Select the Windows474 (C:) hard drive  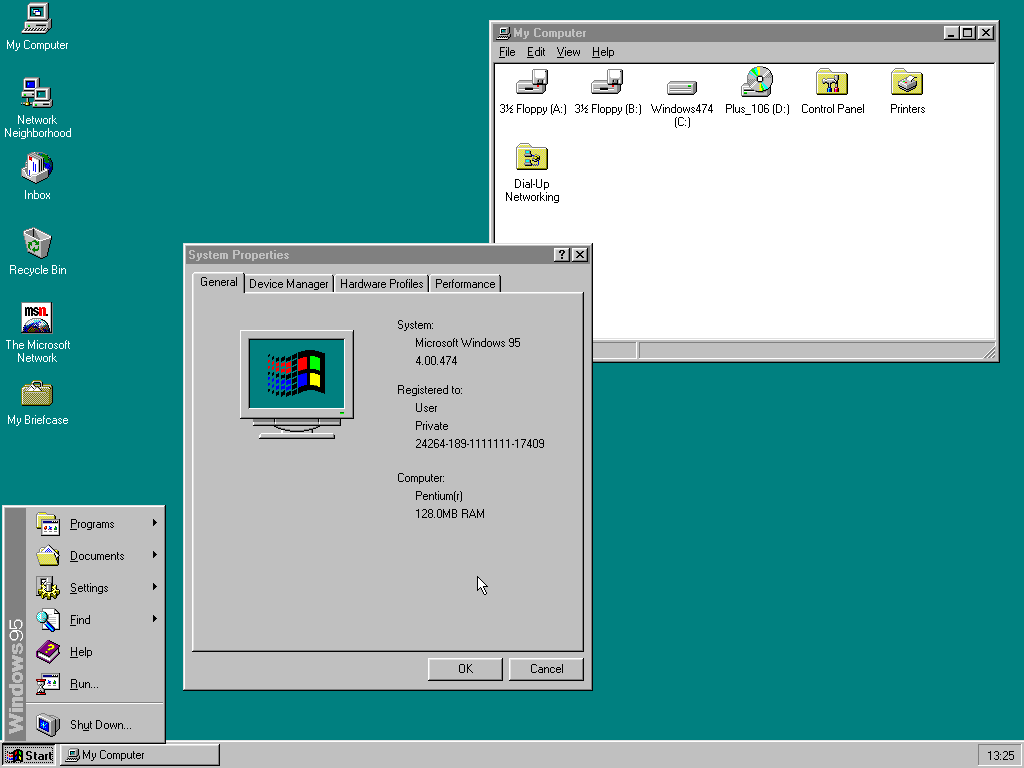click(x=682, y=88)
